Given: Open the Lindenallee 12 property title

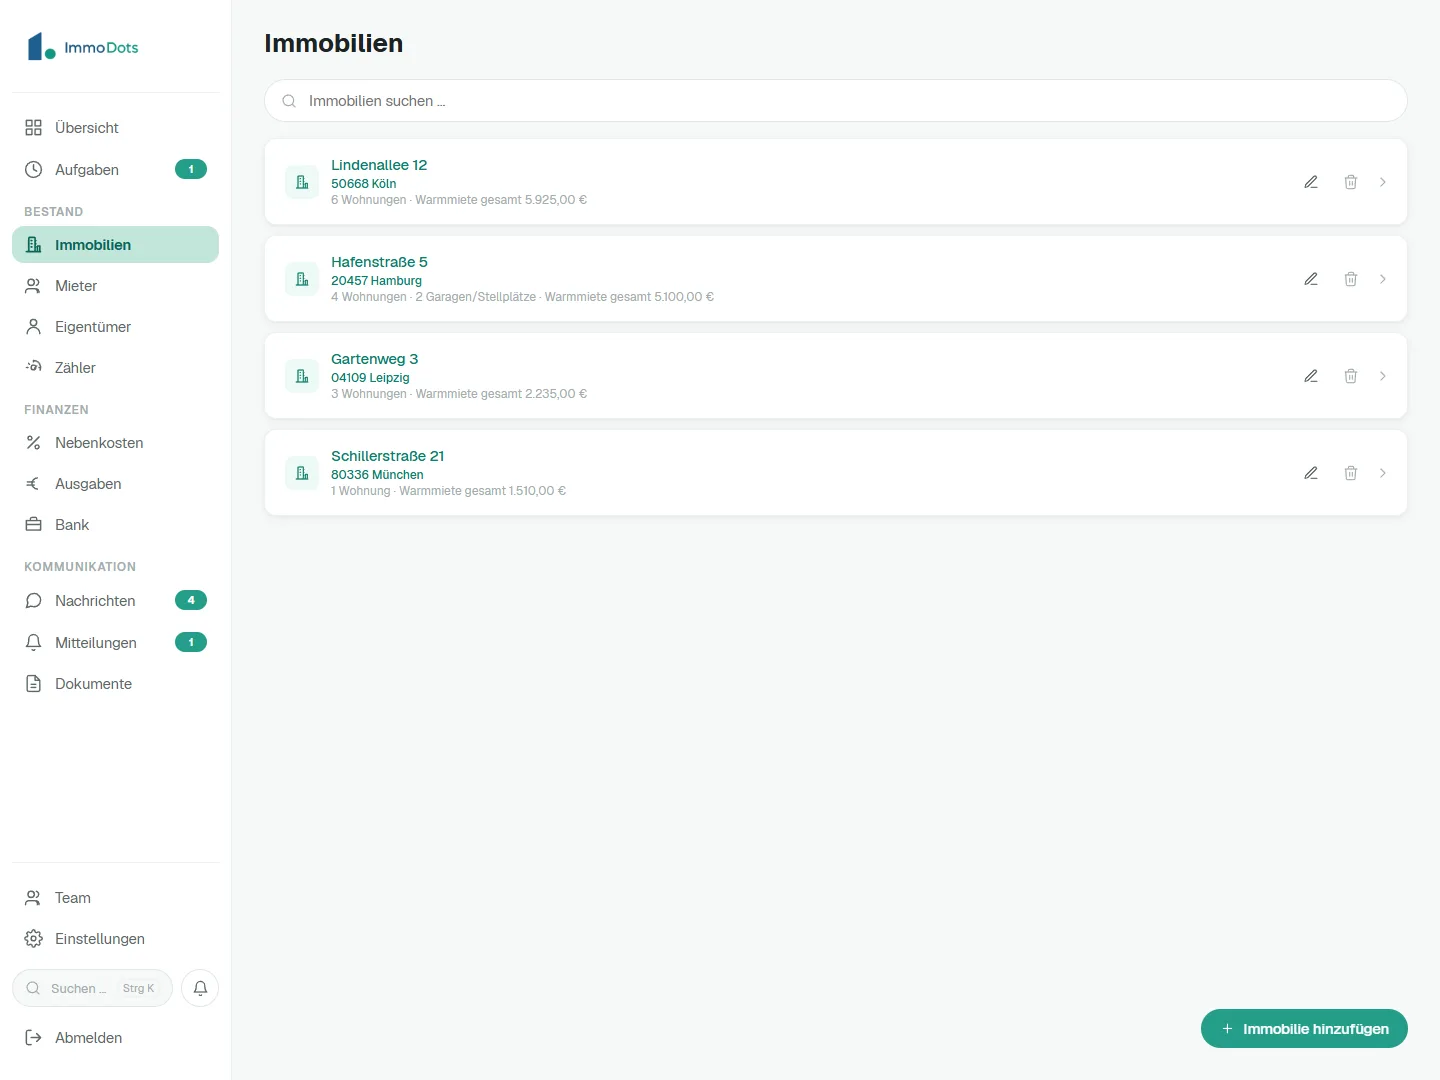Looking at the screenshot, I should tap(379, 165).
